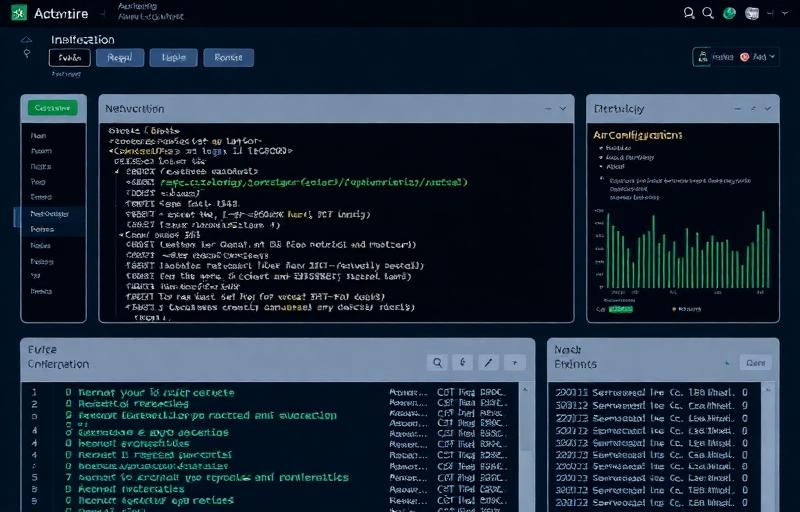The image size is (800, 512).
Task: Click the magnifier search icon in top bar
Action: tap(708, 13)
